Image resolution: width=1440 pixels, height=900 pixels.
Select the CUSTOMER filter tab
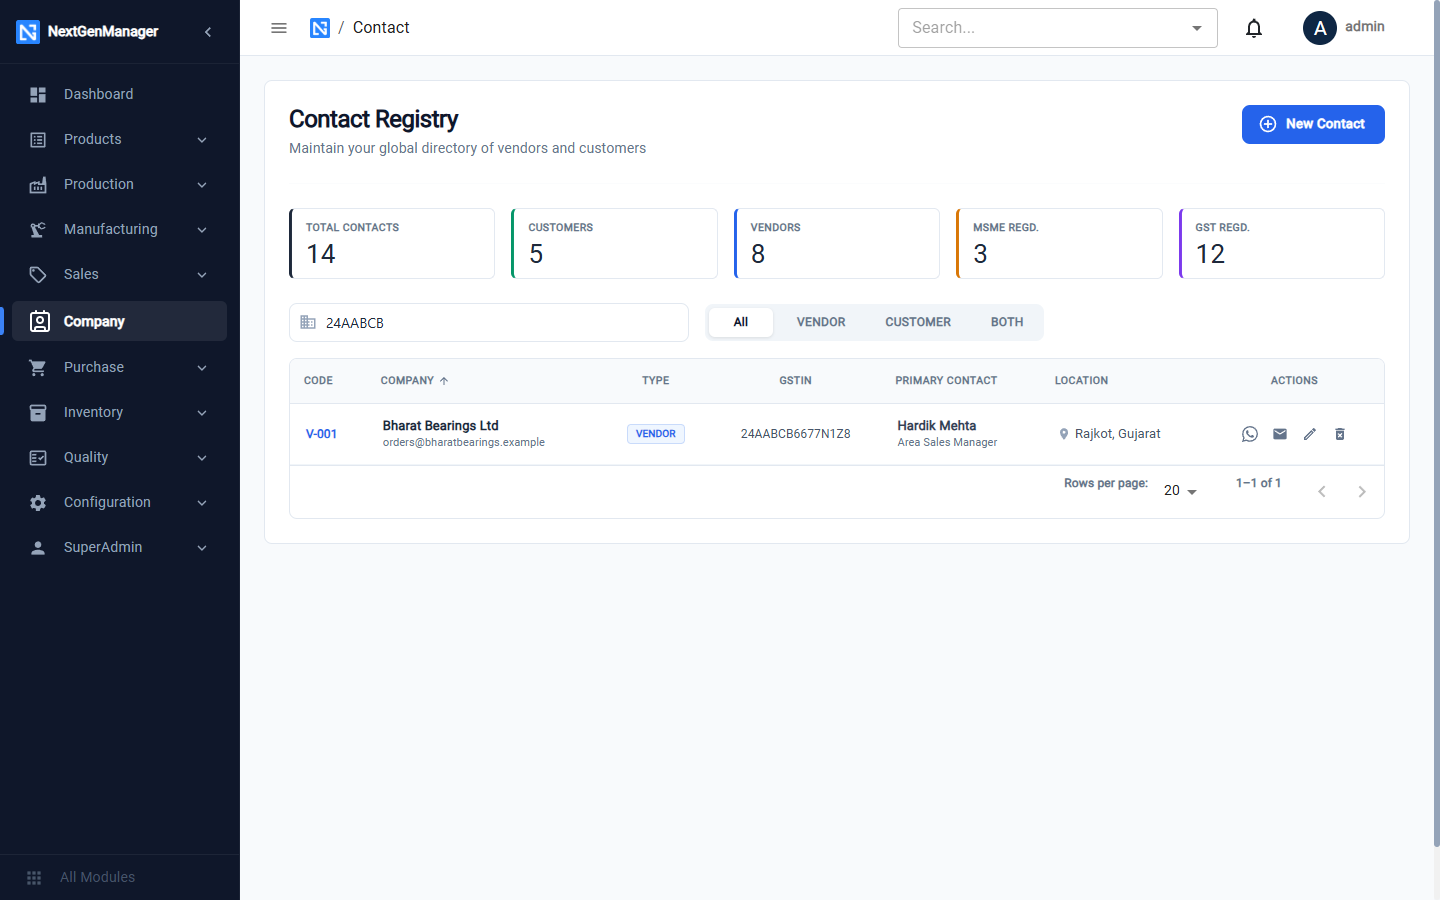point(918,322)
